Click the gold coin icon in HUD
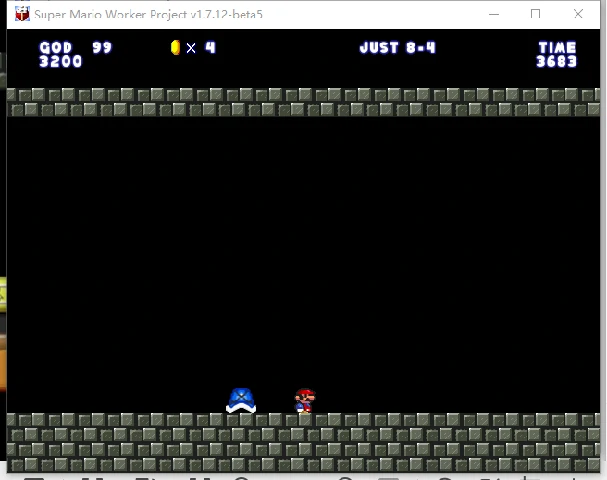This screenshot has height=480, width=607. (175, 48)
